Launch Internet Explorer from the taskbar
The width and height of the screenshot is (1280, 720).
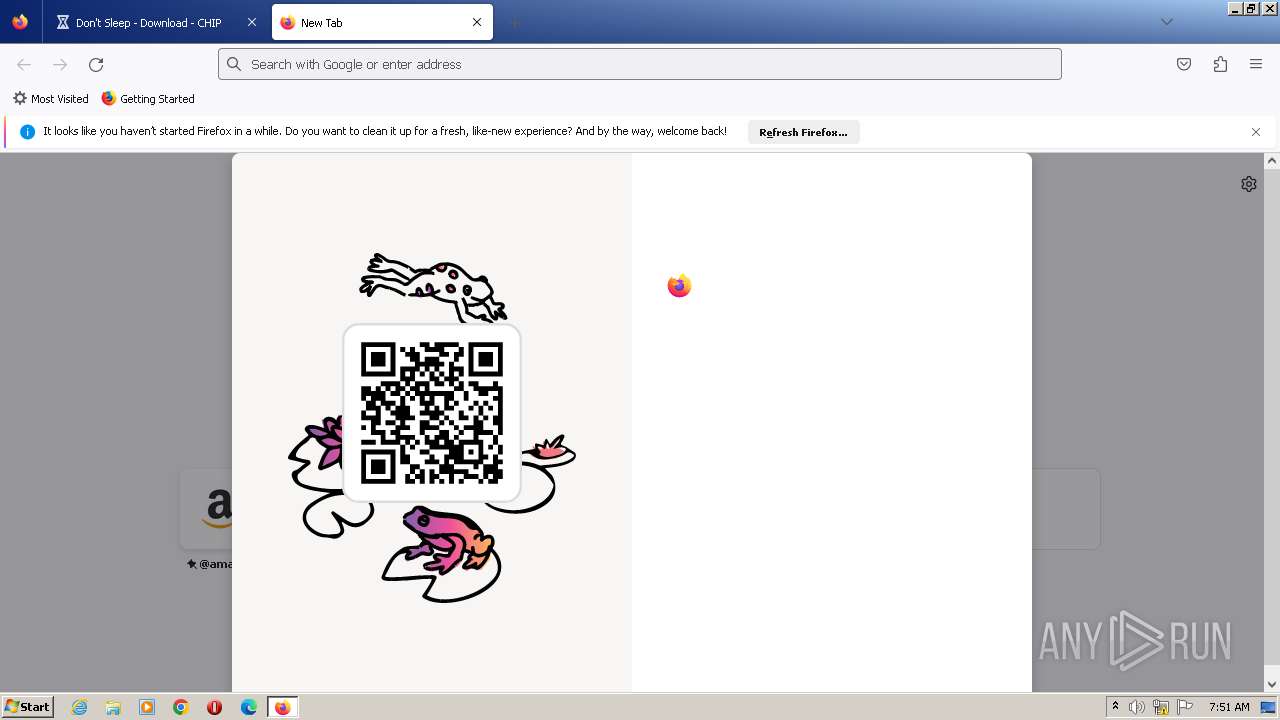[80, 707]
